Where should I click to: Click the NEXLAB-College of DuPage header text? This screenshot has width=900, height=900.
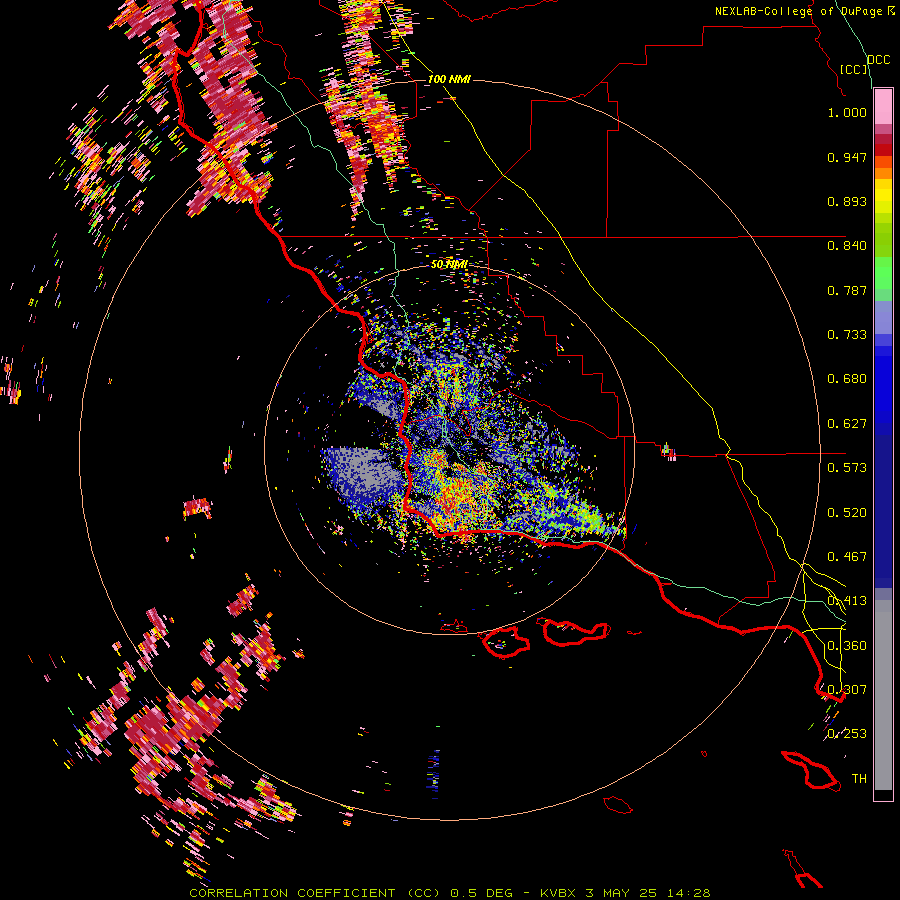(800, 11)
